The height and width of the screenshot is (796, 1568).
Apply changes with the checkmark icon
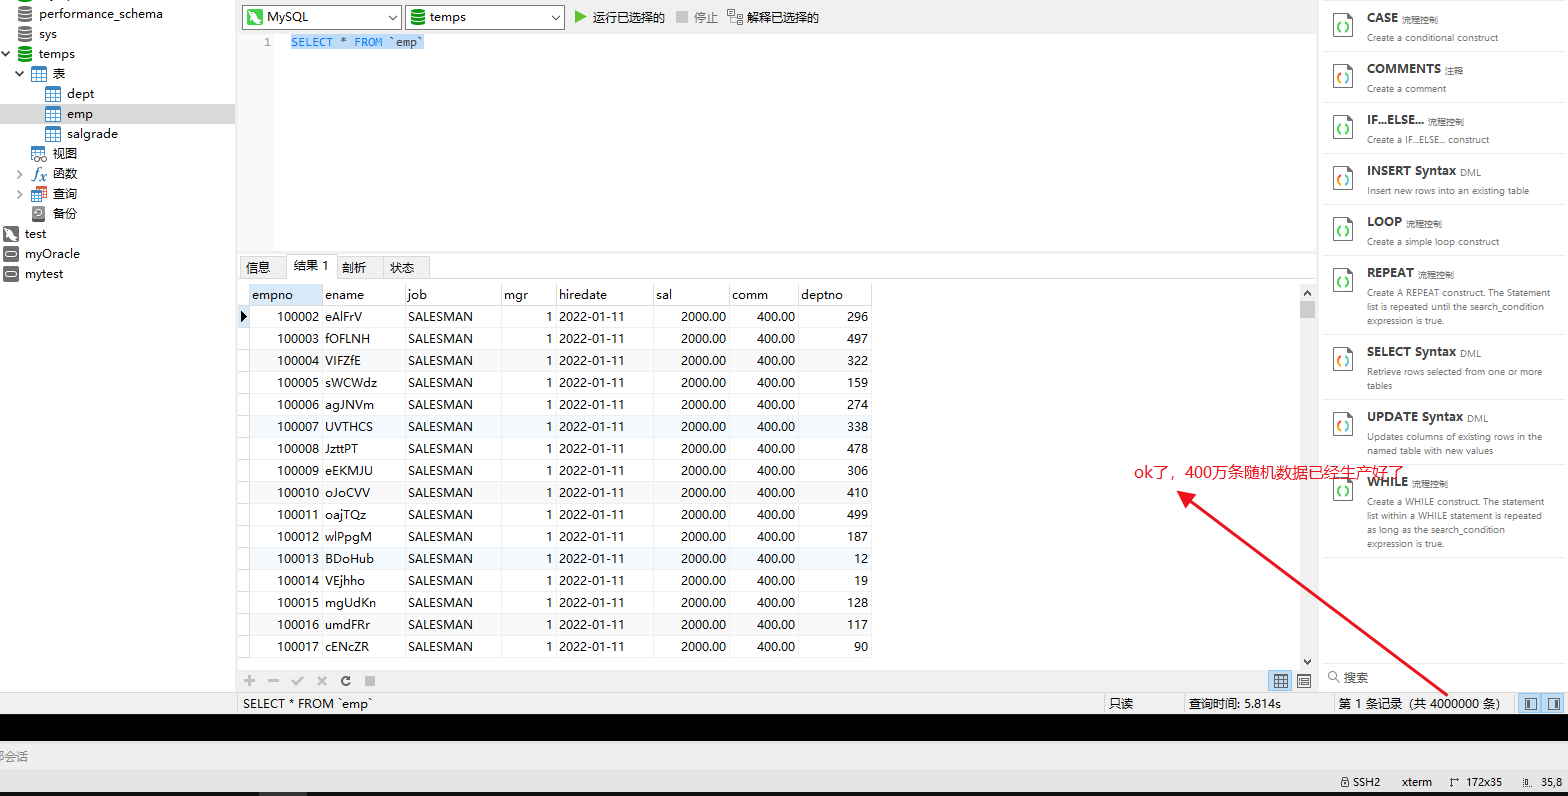click(x=297, y=681)
